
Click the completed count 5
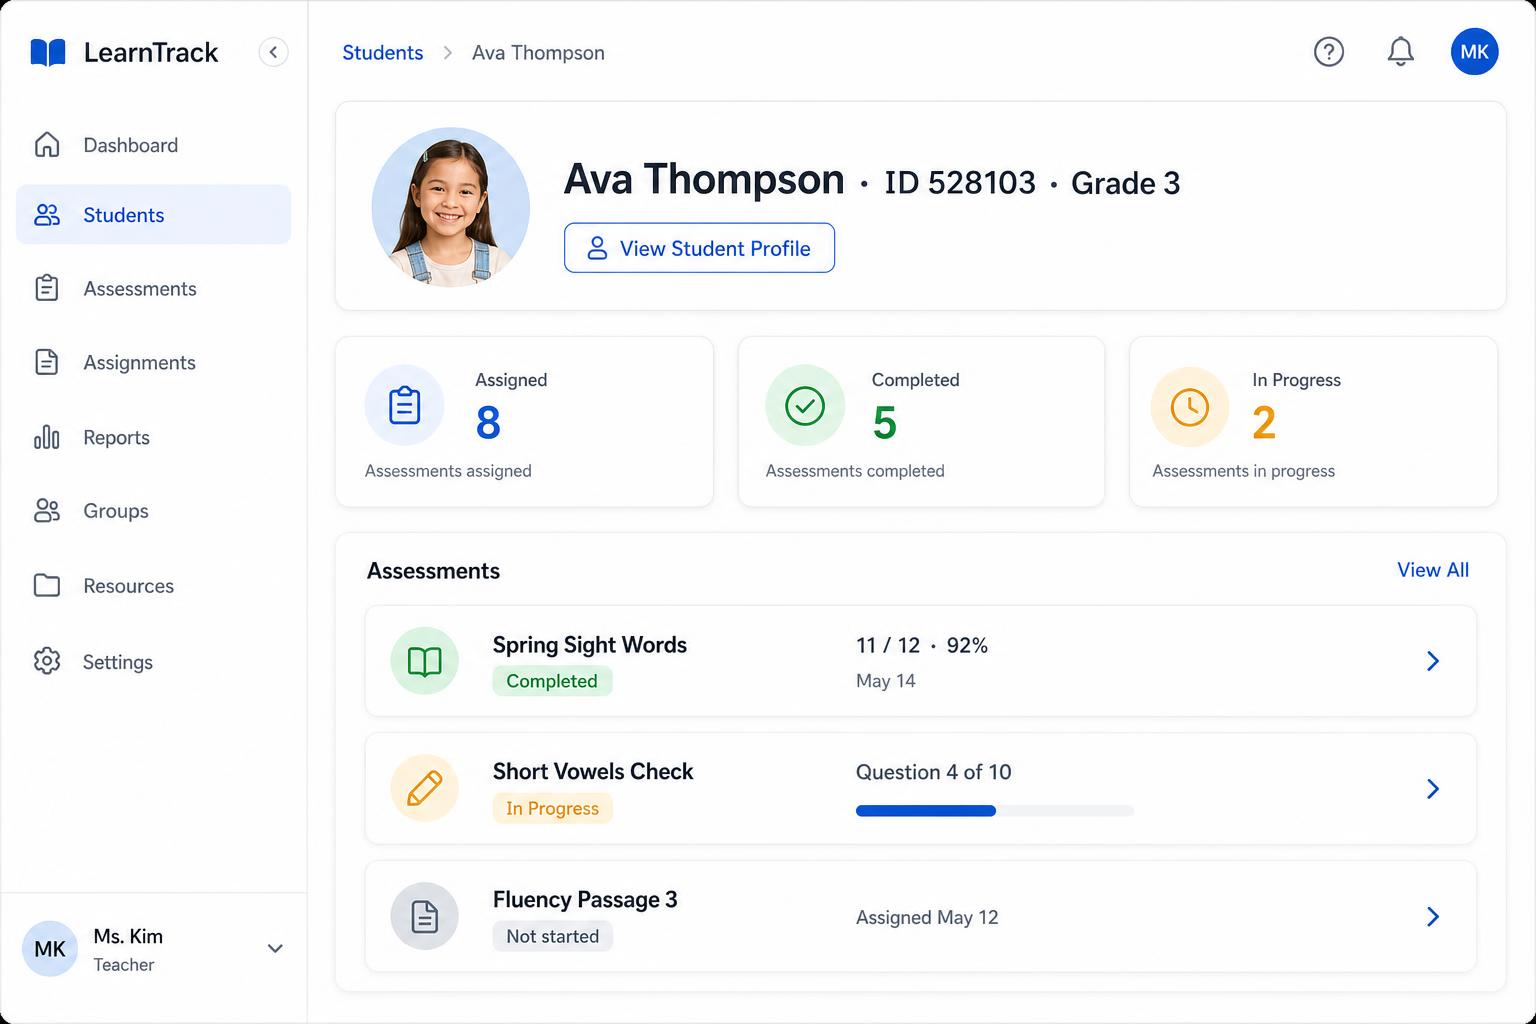coord(885,423)
